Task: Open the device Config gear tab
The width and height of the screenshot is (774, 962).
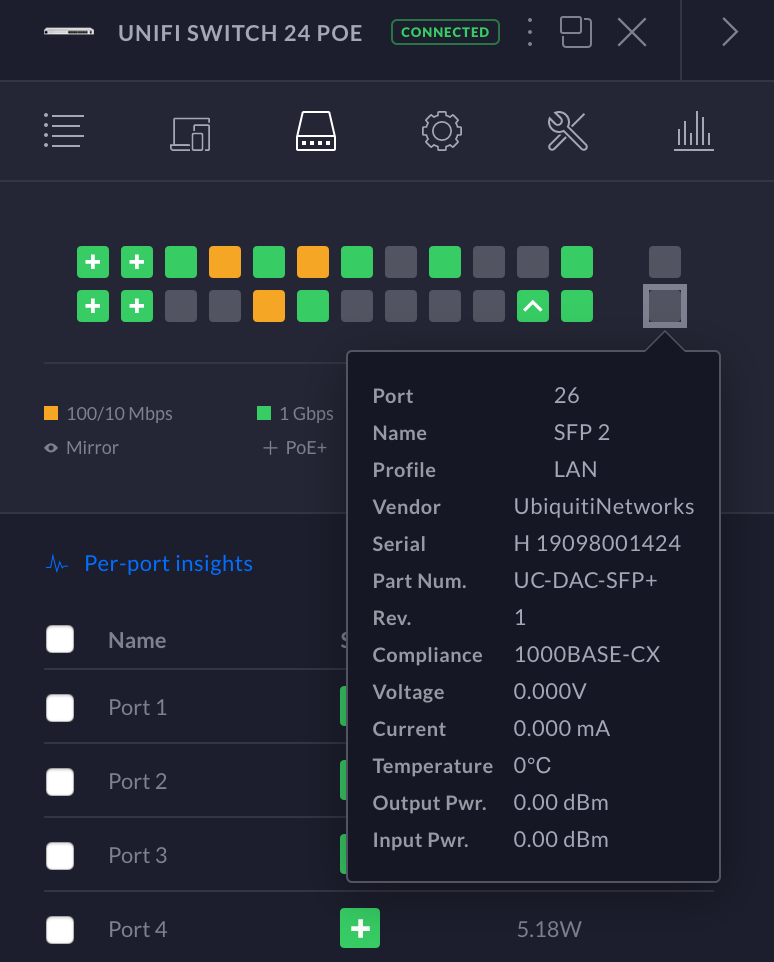Action: [x=442, y=131]
